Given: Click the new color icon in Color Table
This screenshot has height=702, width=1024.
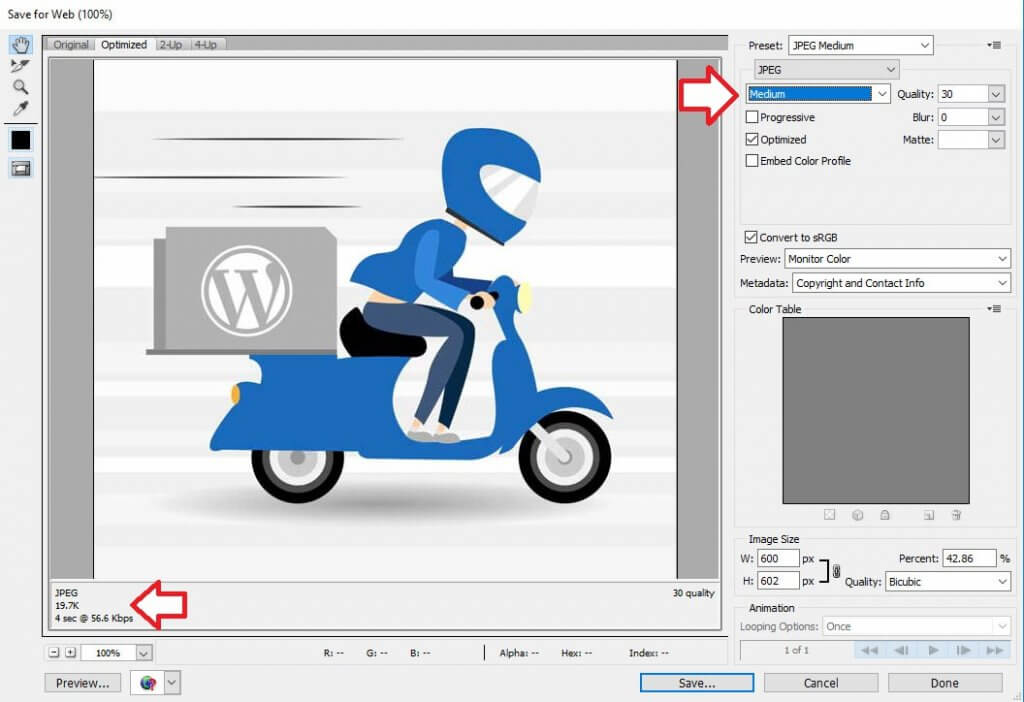Looking at the screenshot, I should click(x=929, y=515).
